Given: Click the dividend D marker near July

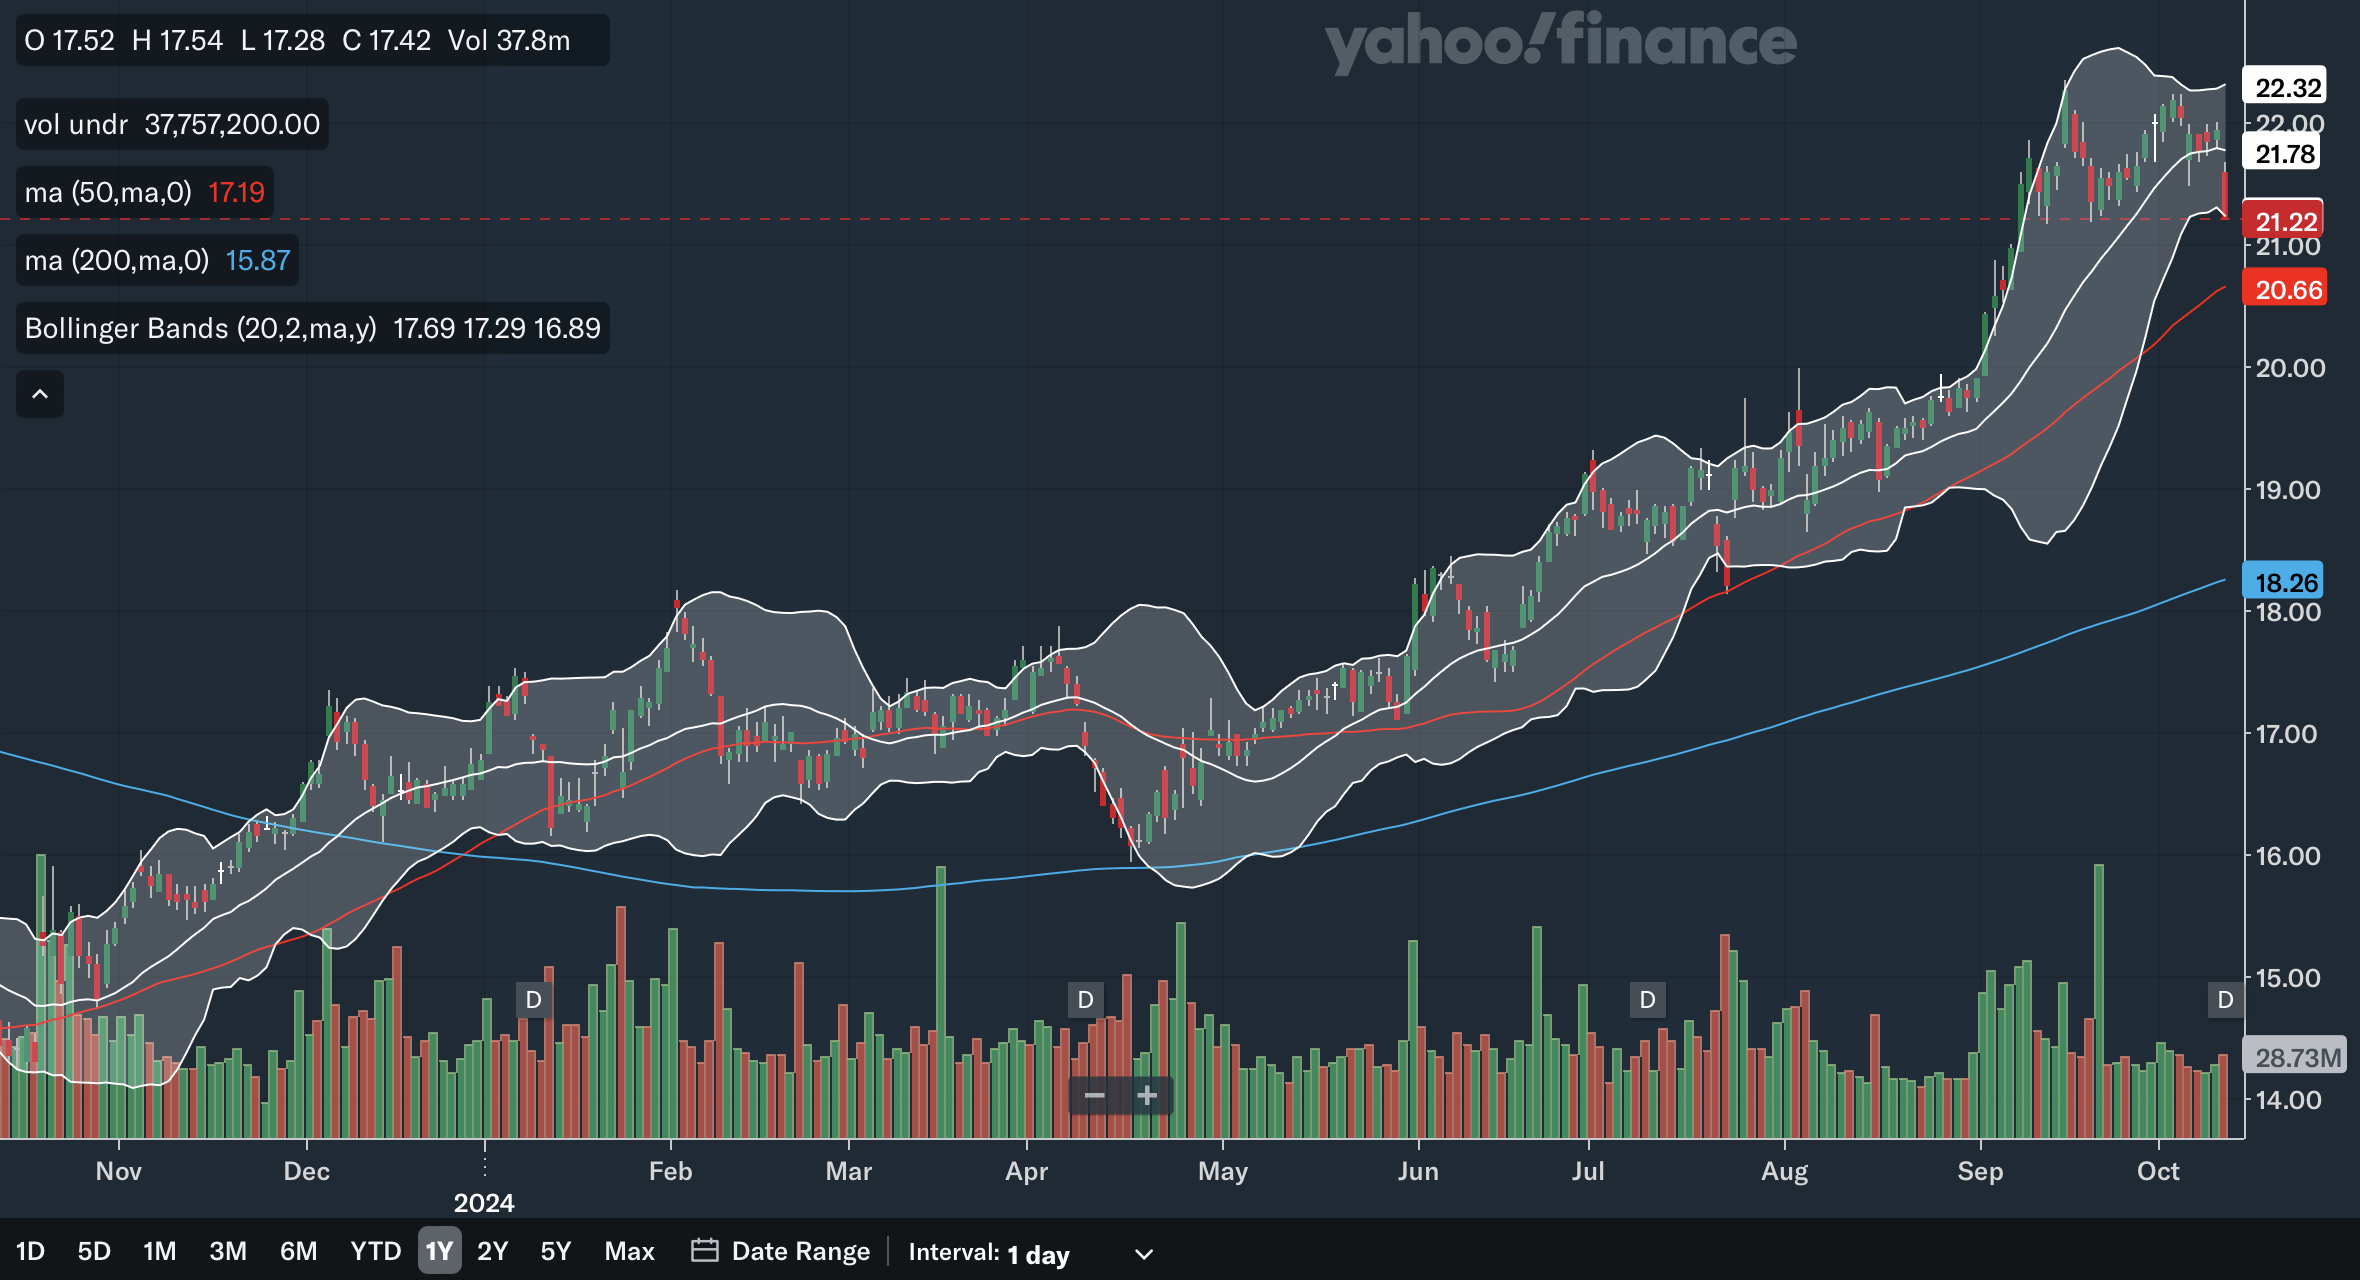Looking at the screenshot, I should point(1647,1000).
